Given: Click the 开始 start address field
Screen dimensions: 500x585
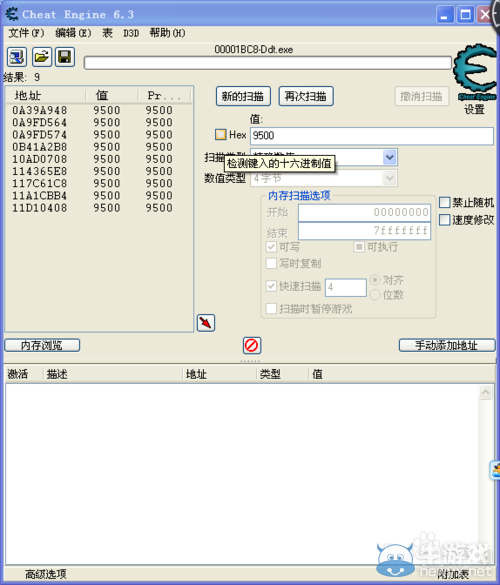Looking at the screenshot, I should (364, 213).
